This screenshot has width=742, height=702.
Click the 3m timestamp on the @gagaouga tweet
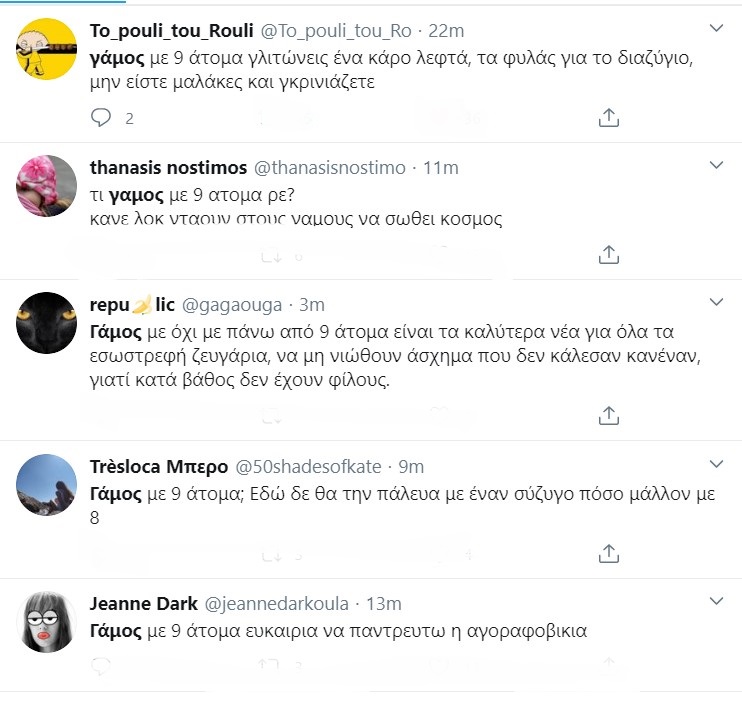pos(311,304)
